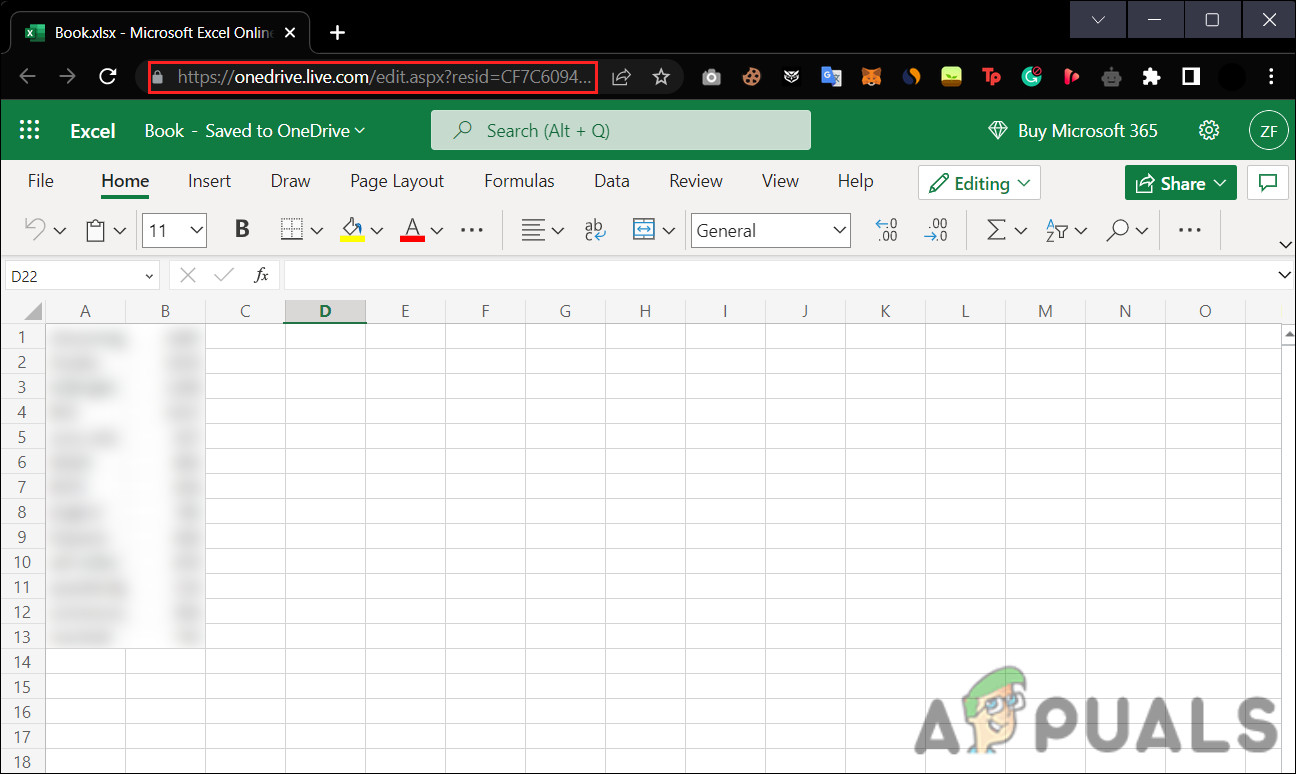This screenshot has height=774, width=1296.
Task: Open the Find tool
Action: (x=1120, y=230)
